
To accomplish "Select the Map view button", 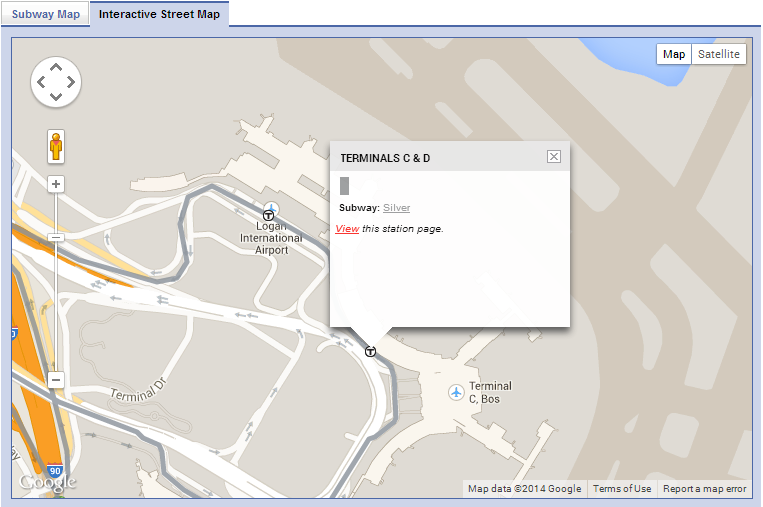I will pos(674,54).
